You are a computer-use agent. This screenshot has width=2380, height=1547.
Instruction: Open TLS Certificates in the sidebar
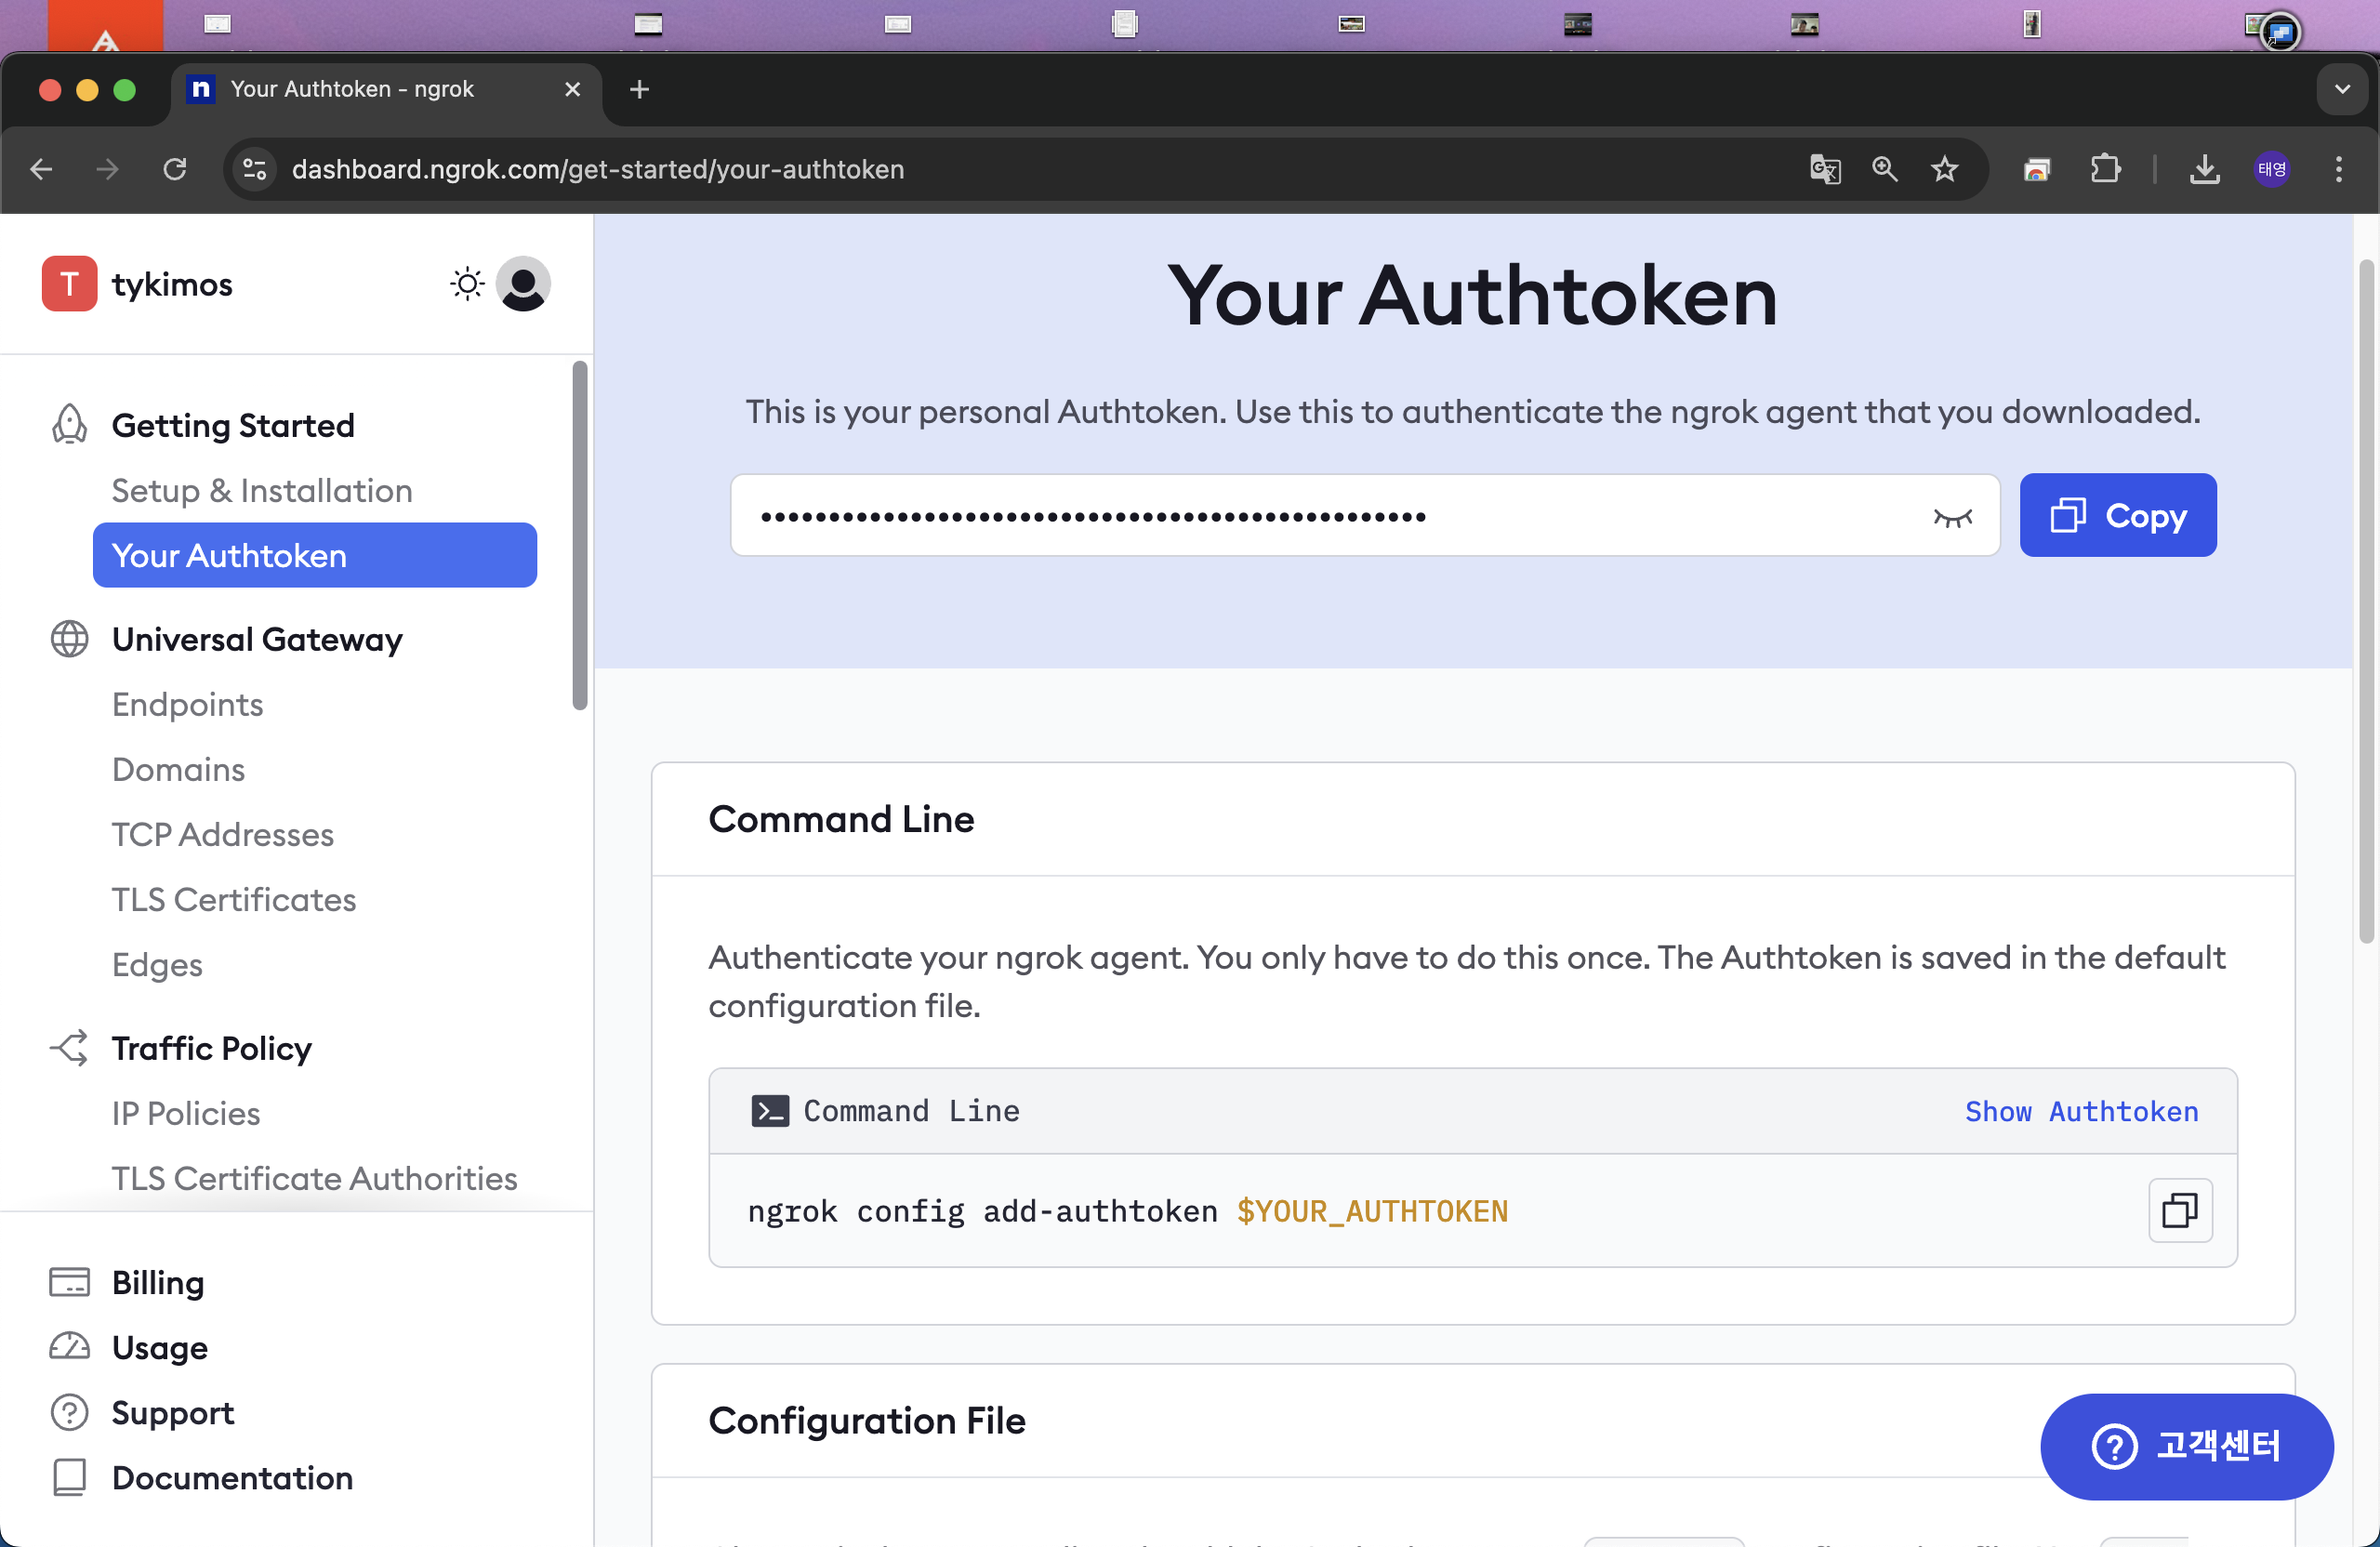coord(233,899)
